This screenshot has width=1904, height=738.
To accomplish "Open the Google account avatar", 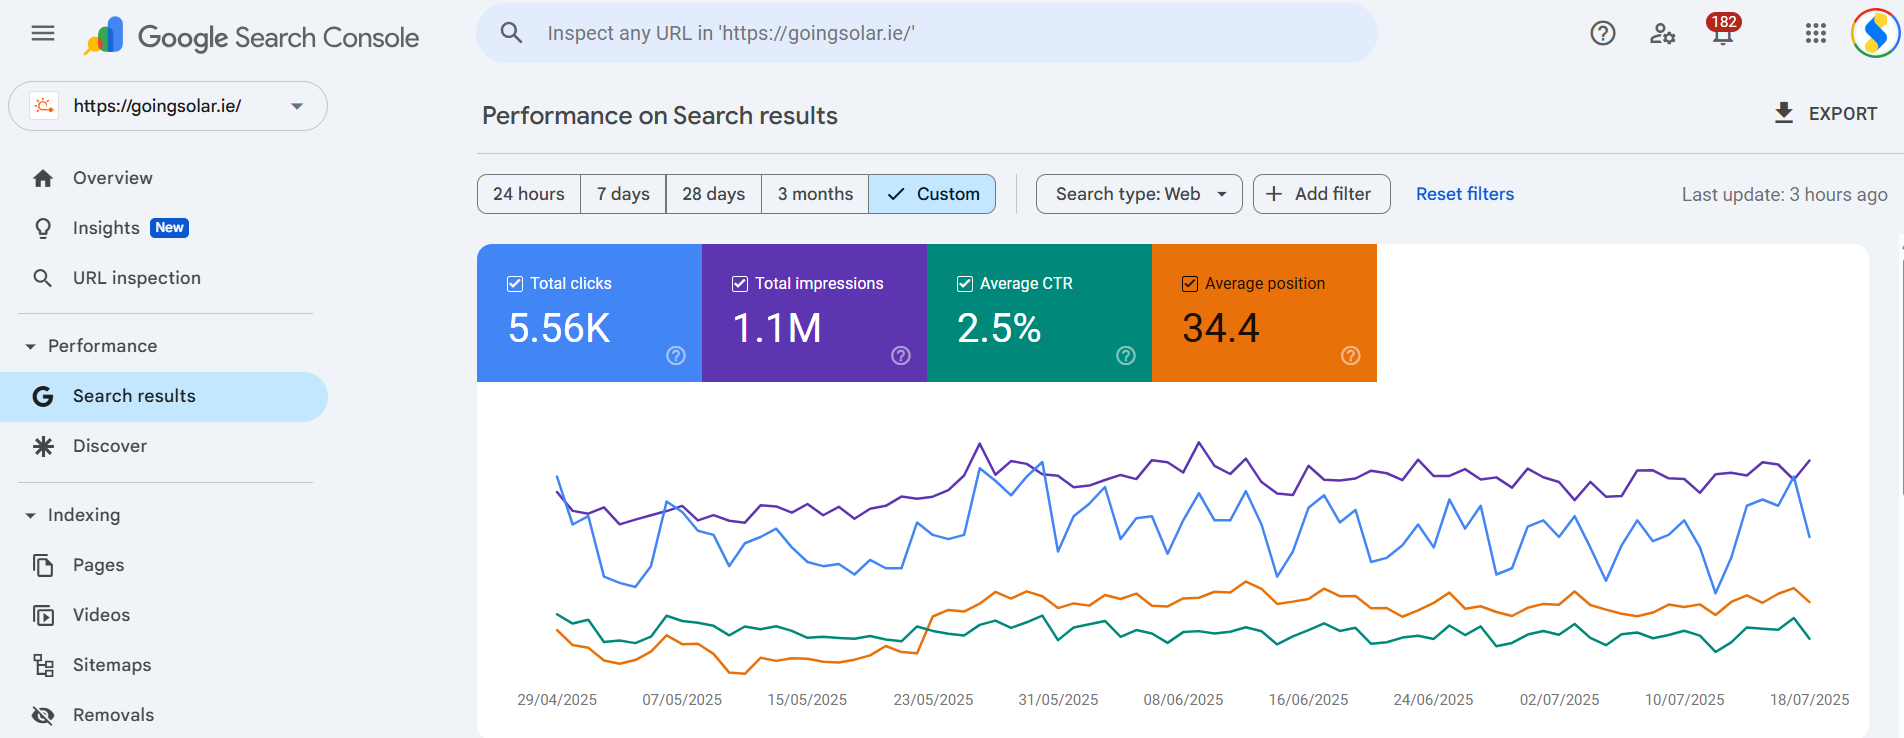I will pyautogui.click(x=1875, y=34).
